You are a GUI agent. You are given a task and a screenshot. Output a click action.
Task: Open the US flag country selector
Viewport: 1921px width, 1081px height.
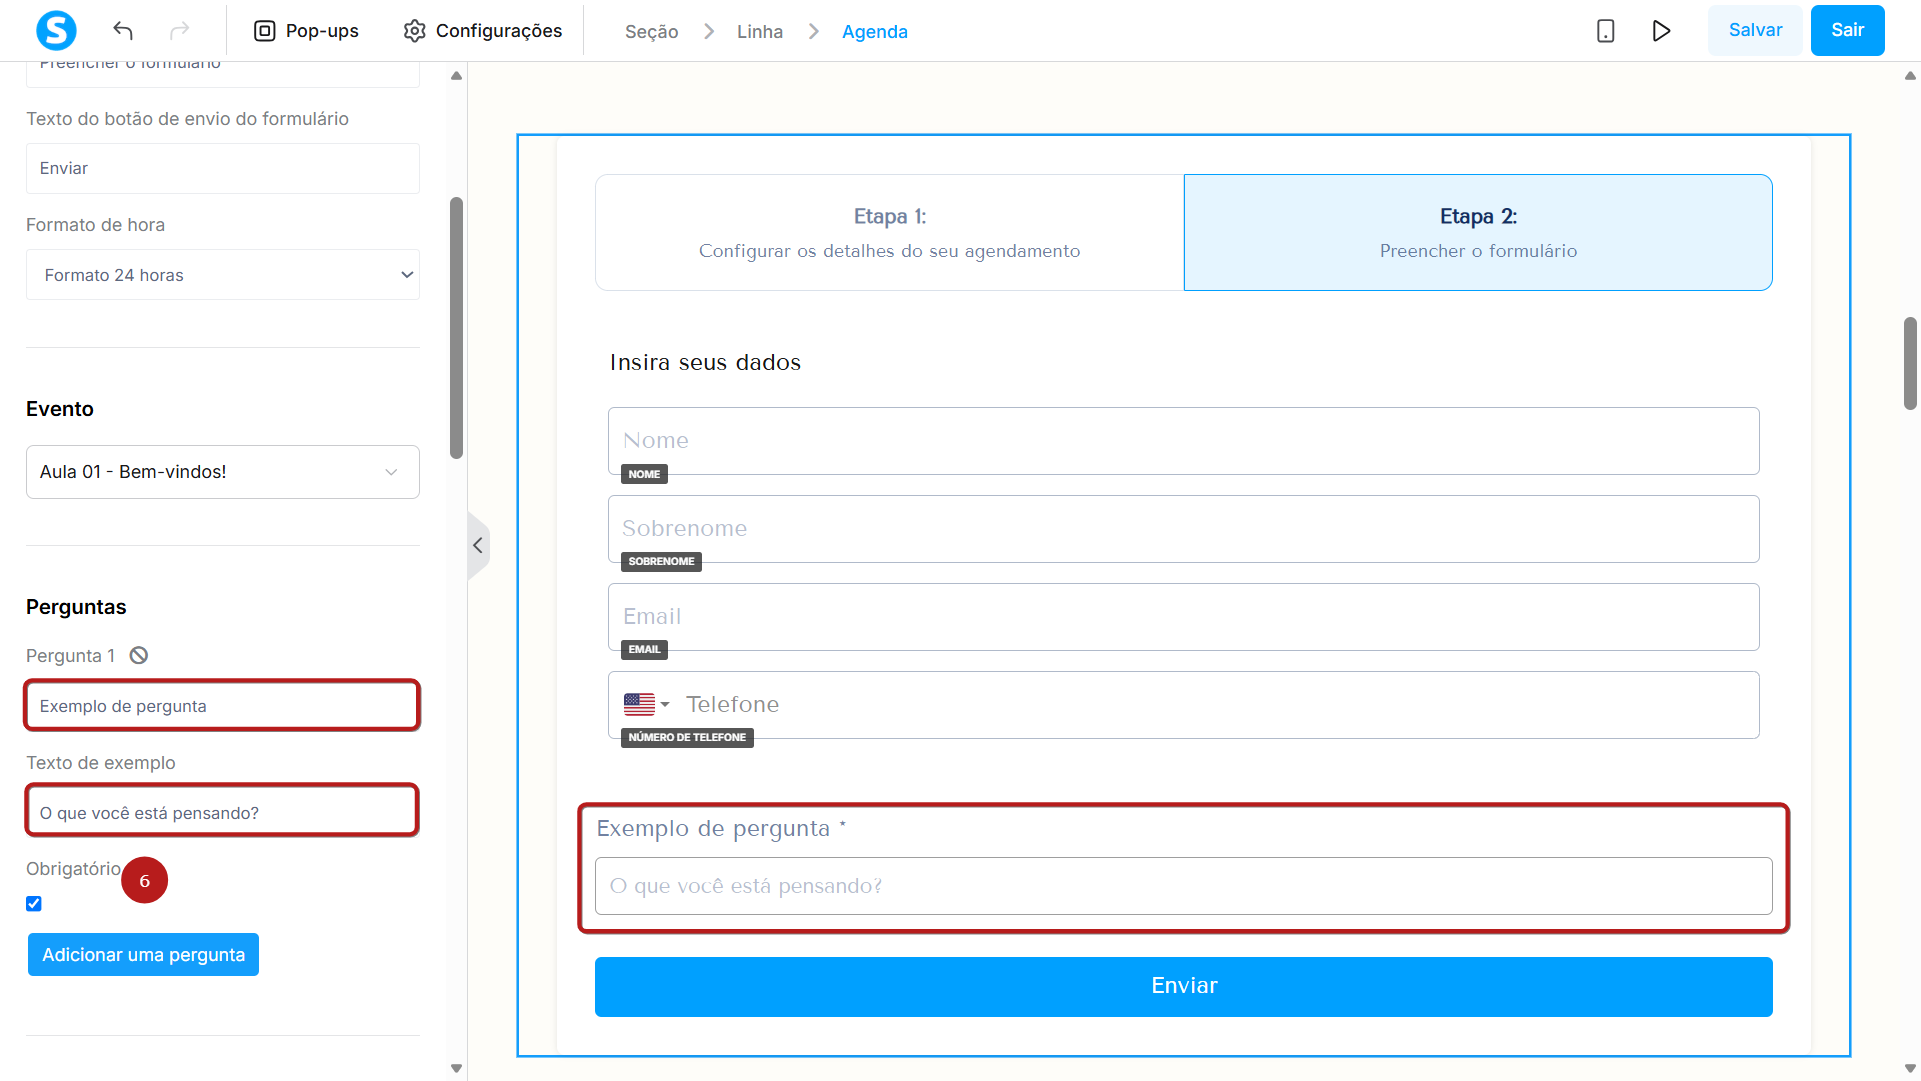tap(647, 704)
